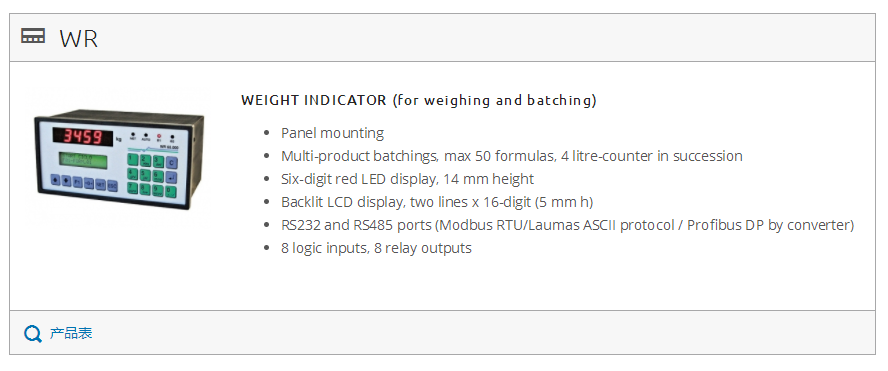The width and height of the screenshot is (888, 371).
Task: Click the Six-digit red LED display line
Action: (x=407, y=179)
